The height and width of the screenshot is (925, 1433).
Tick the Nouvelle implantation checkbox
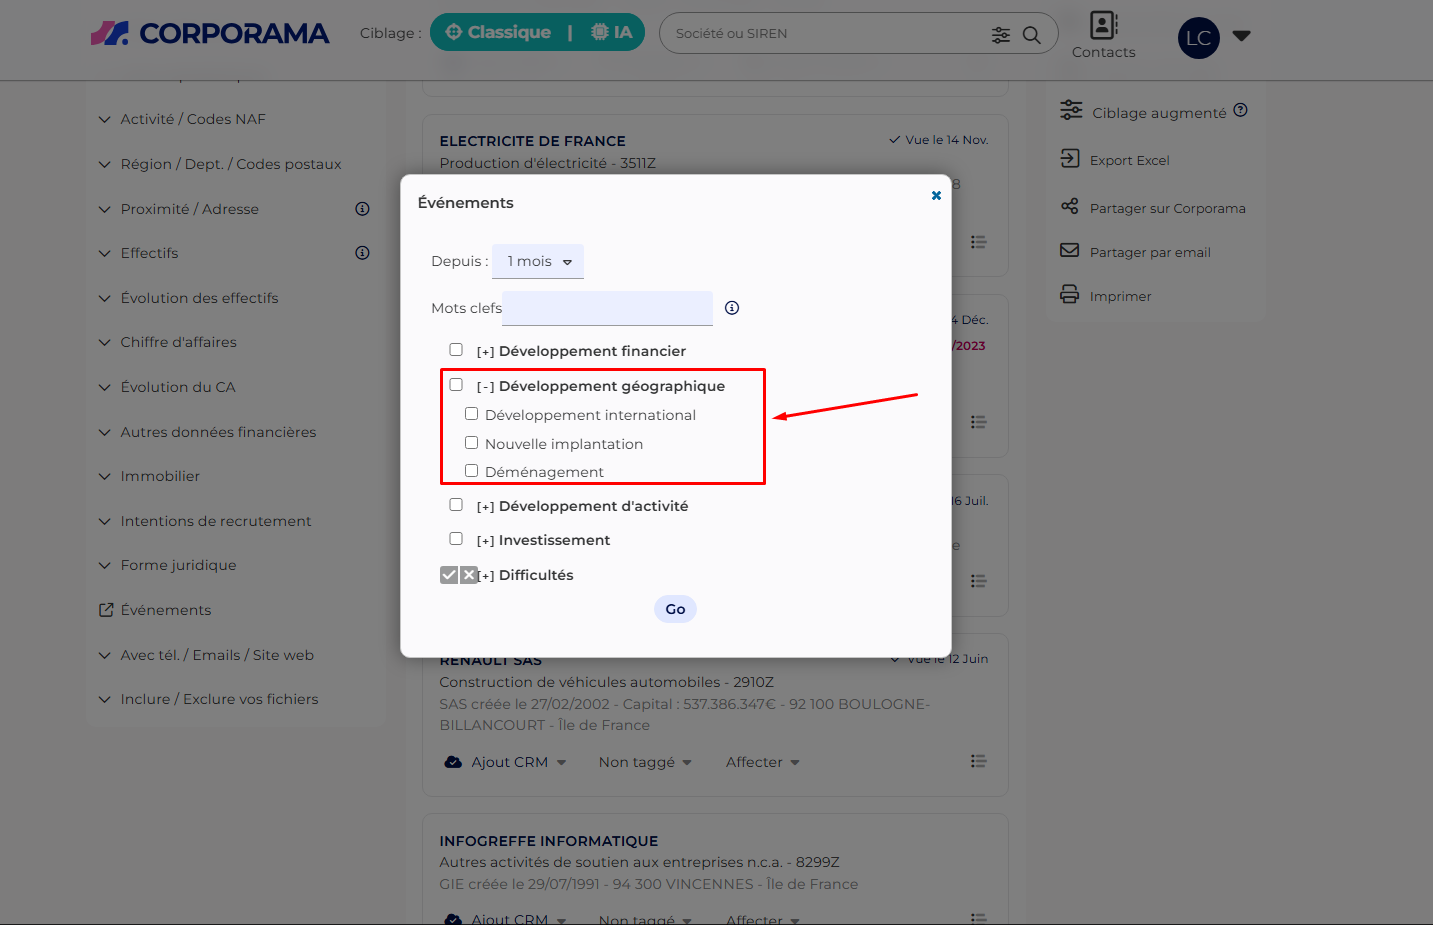pyautogui.click(x=471, y=443)
